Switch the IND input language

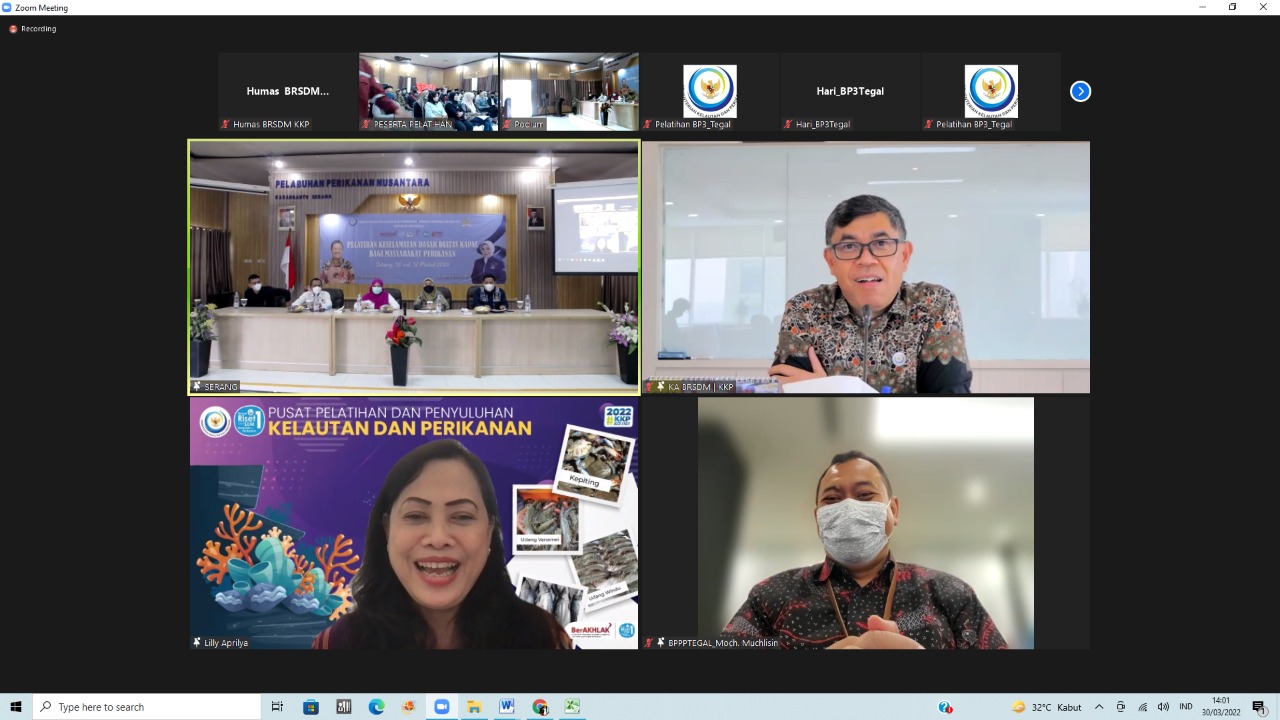point(1186,707)
